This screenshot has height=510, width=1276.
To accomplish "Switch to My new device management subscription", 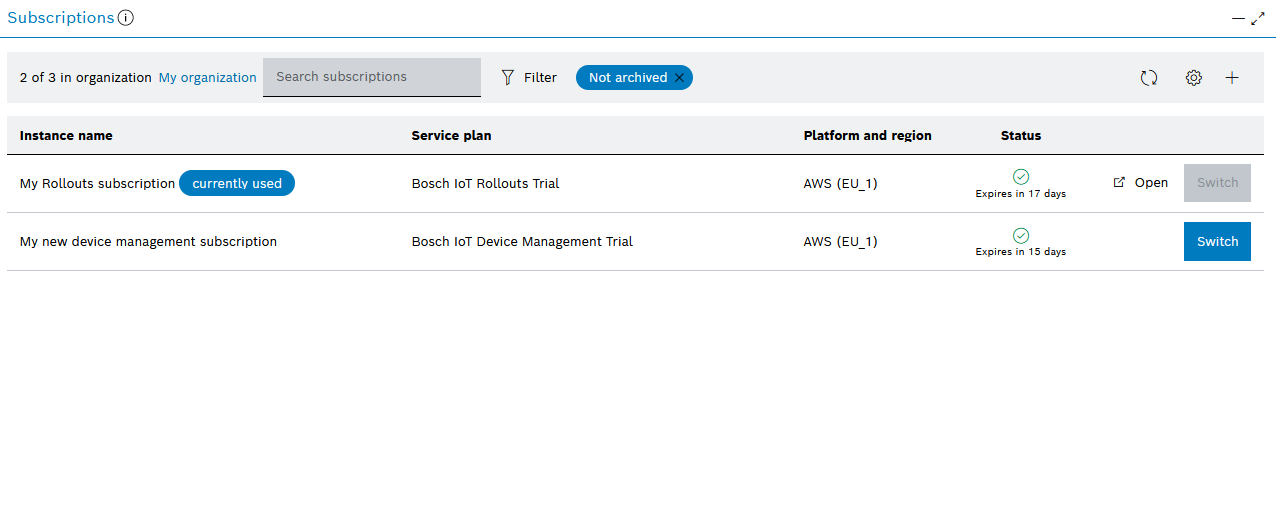I will [1217, 242].
